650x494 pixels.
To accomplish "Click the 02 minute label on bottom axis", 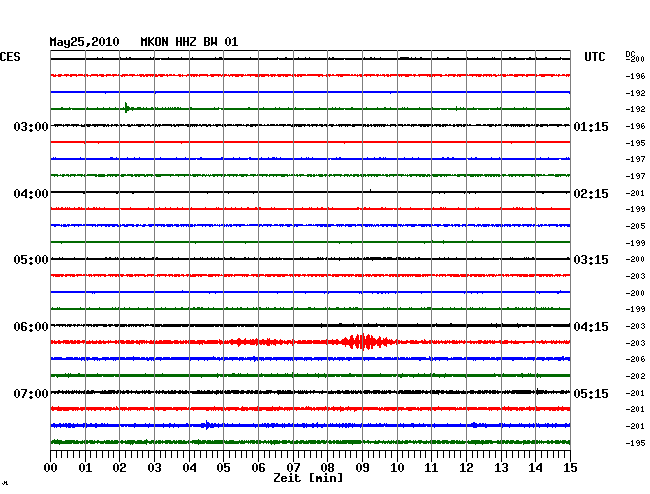I will tap(119, 467).
